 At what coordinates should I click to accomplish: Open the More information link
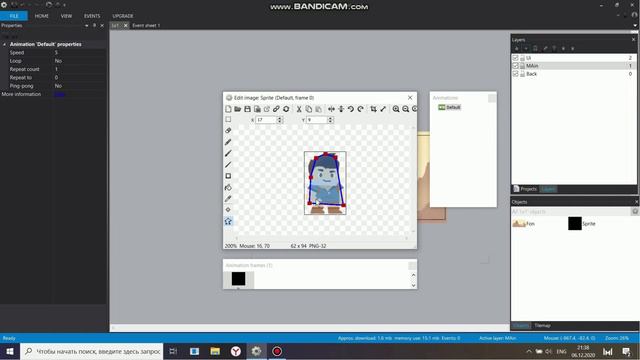pos(60,94)
